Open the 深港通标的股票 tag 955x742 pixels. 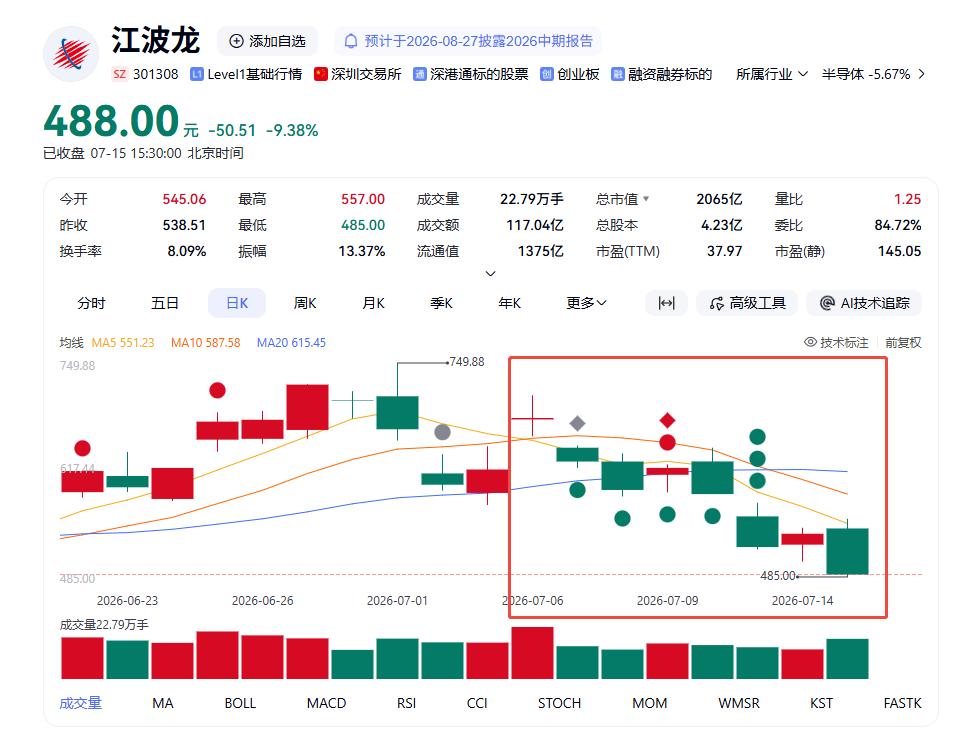tap(471, 74)
